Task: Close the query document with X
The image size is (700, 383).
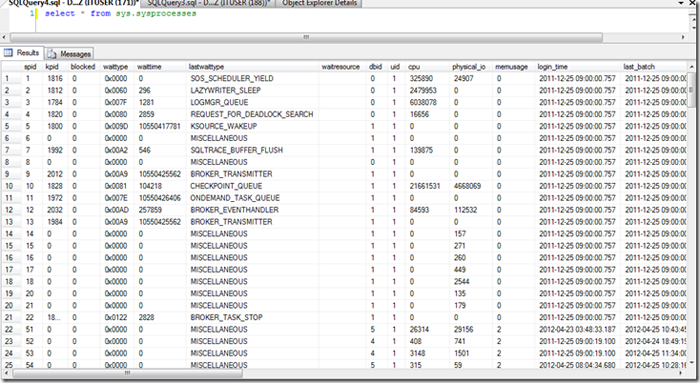Action: click(x=692, y=3)
